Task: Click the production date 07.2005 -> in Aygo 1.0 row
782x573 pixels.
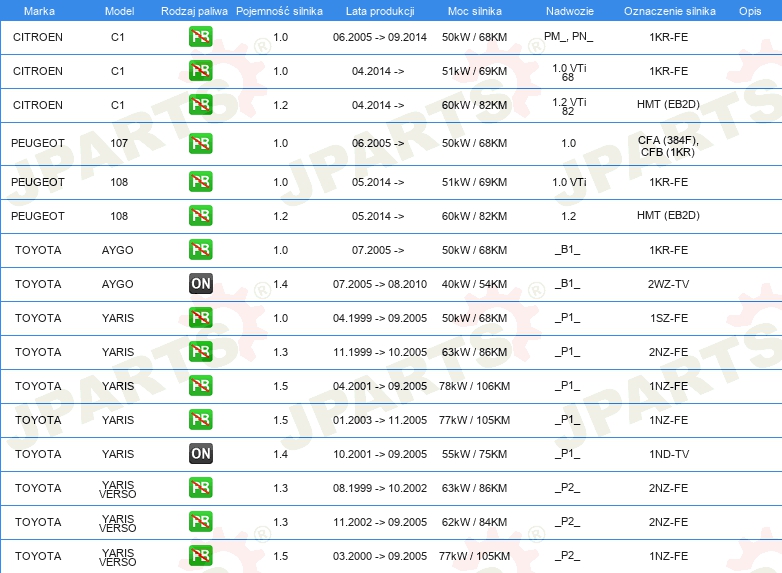Action: click(x=378, y=250)
